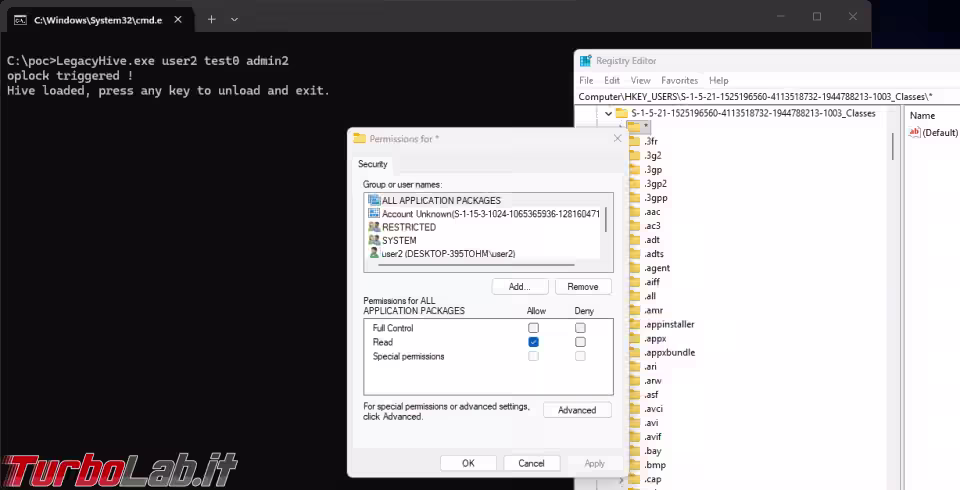Click the group list vertical scrollbar
The image size is (960, 490).
[606, 219]
